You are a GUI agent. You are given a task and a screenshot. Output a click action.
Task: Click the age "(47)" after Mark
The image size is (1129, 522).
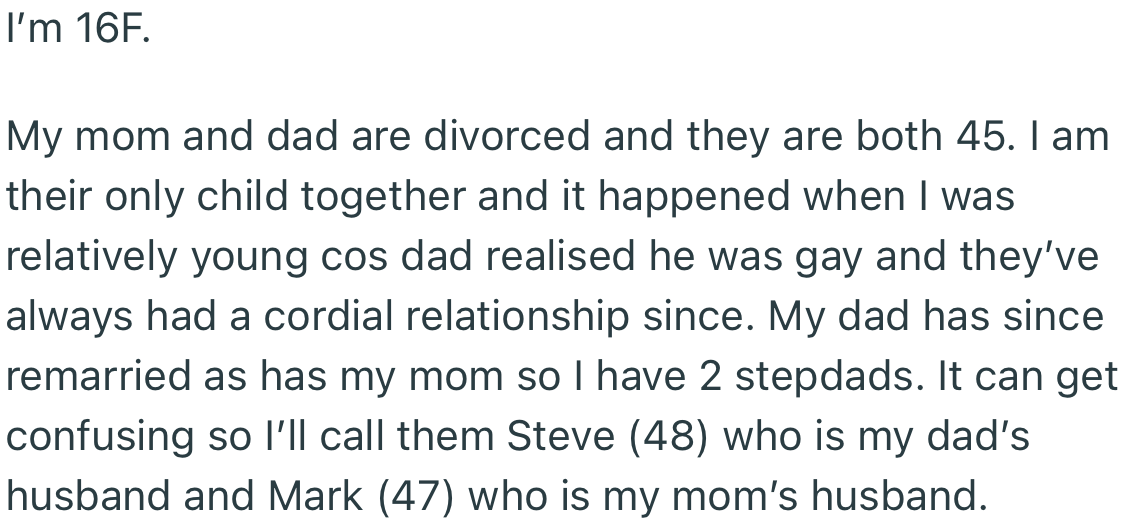[x=414, y=497]
